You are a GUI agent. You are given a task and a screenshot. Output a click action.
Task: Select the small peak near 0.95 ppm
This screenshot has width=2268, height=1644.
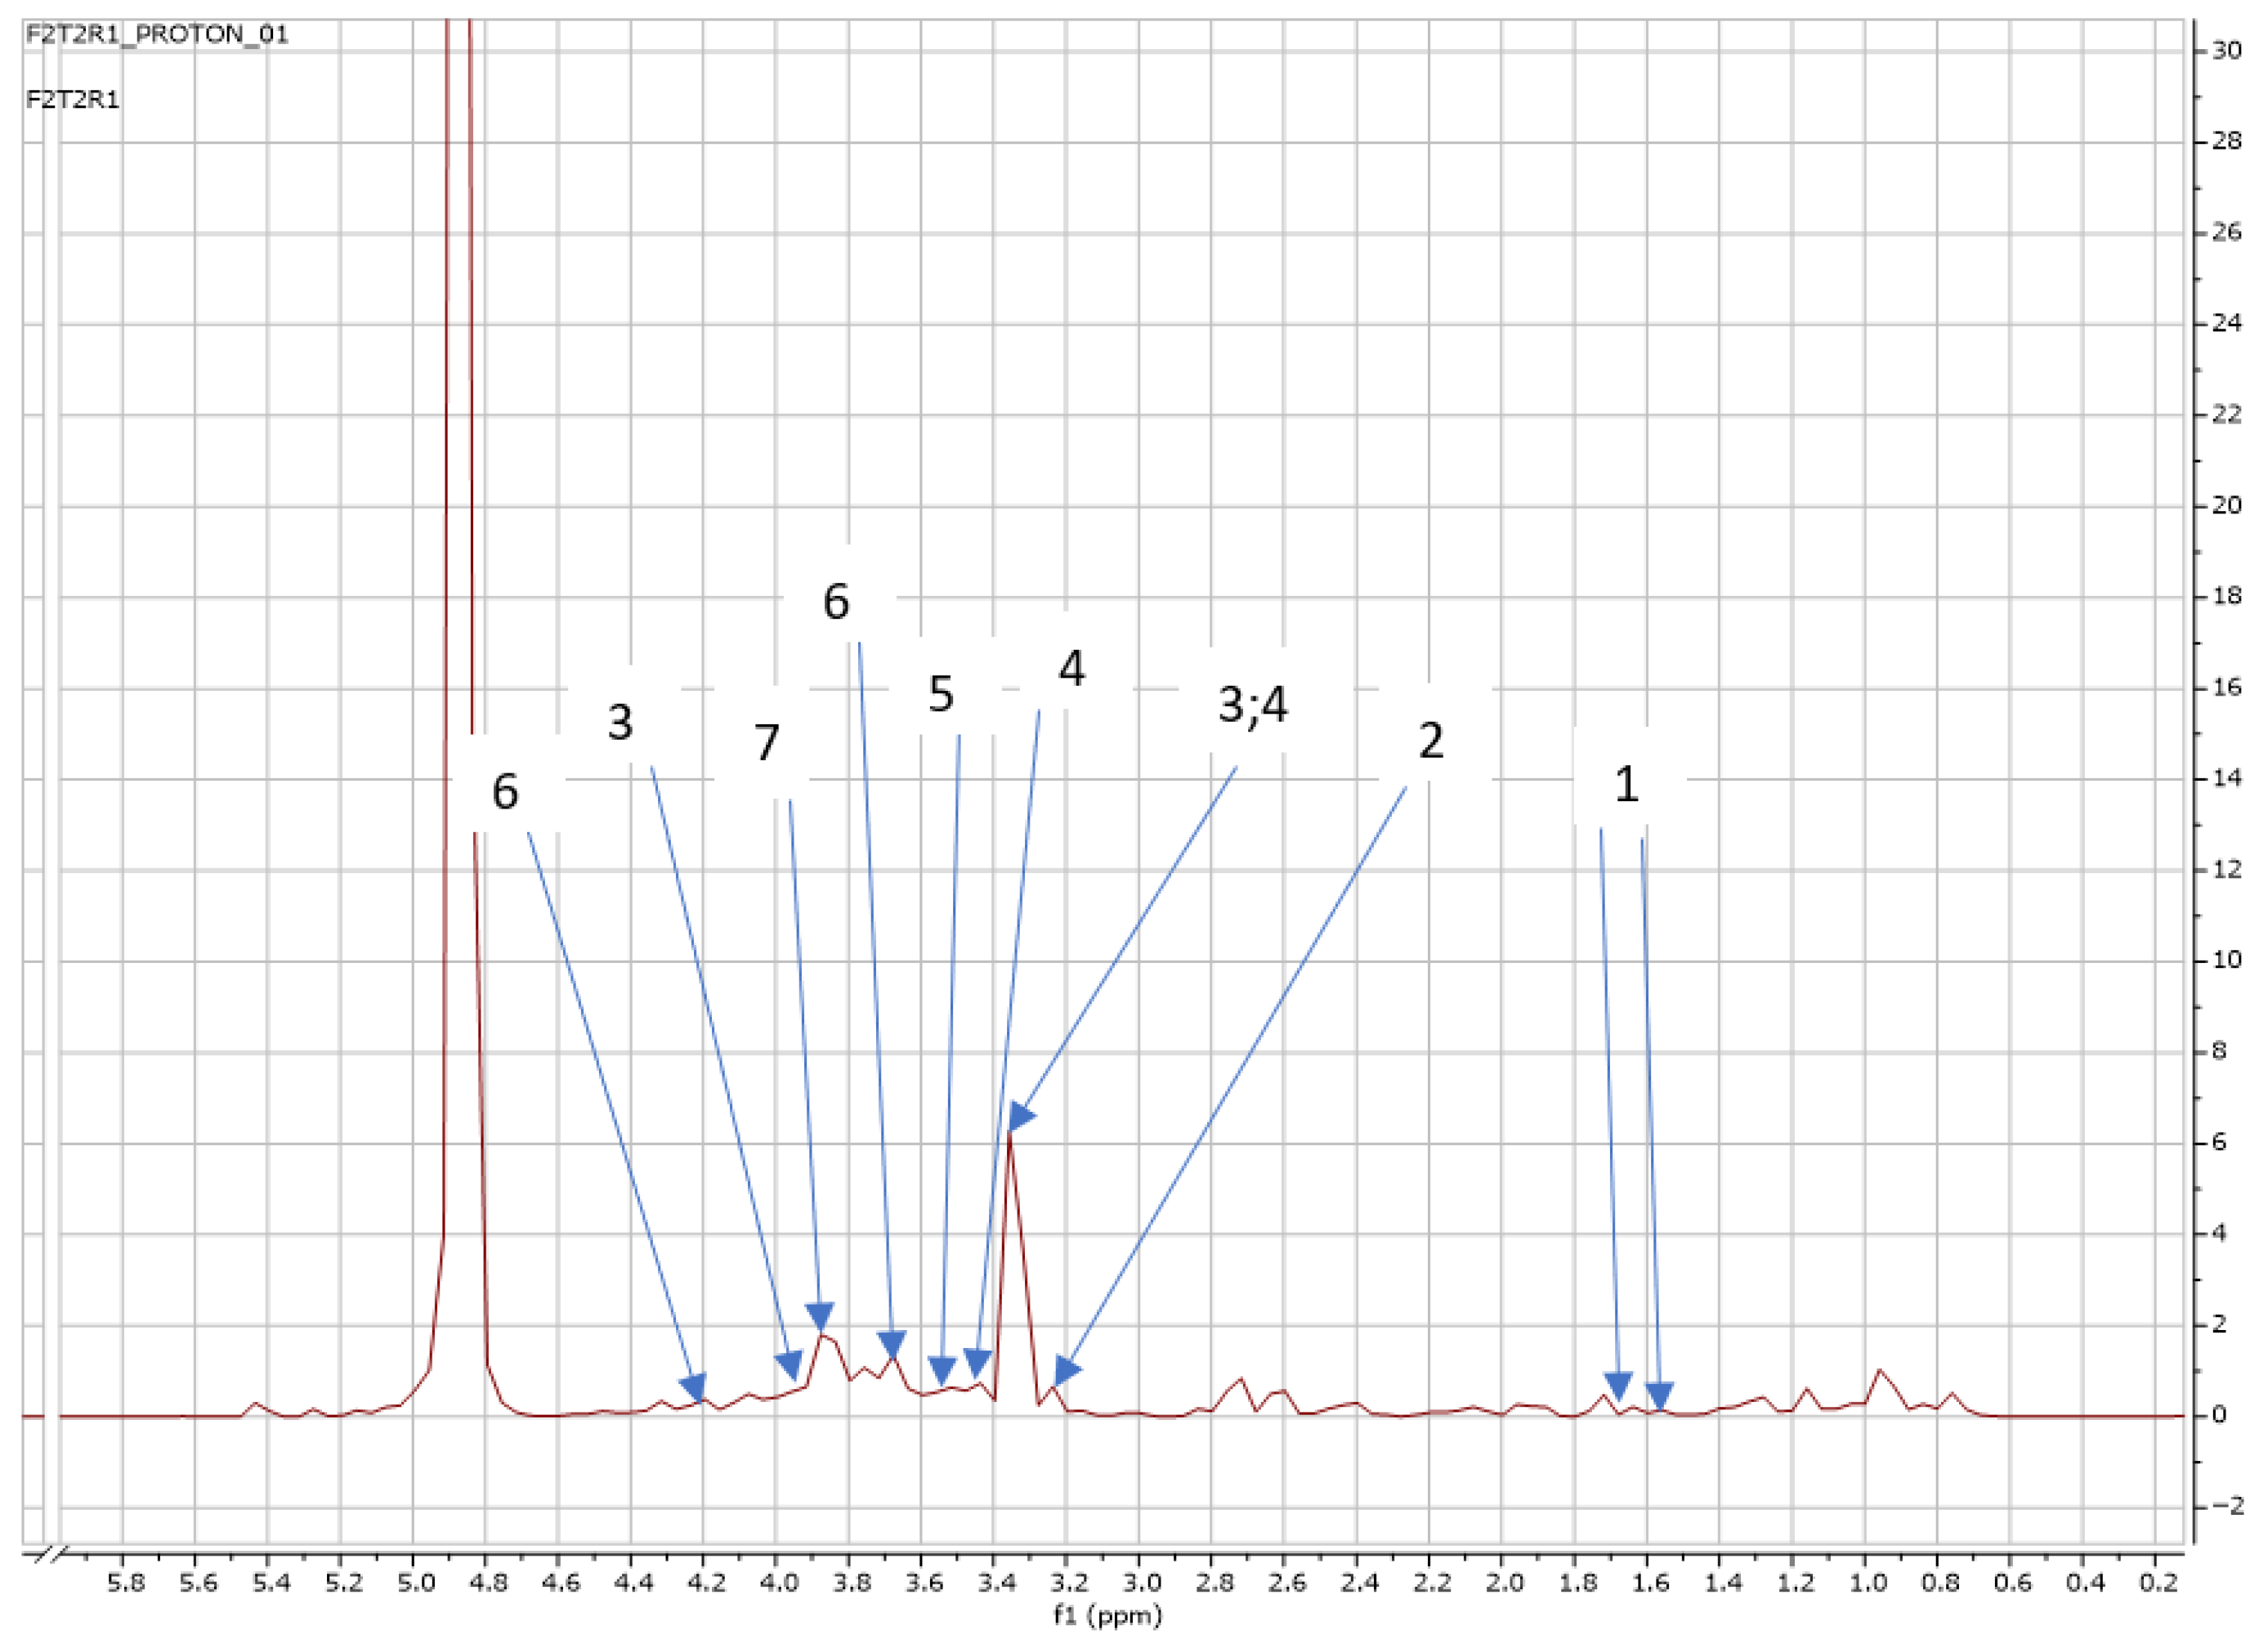pyautogui.click(x=1880, y=1371)
